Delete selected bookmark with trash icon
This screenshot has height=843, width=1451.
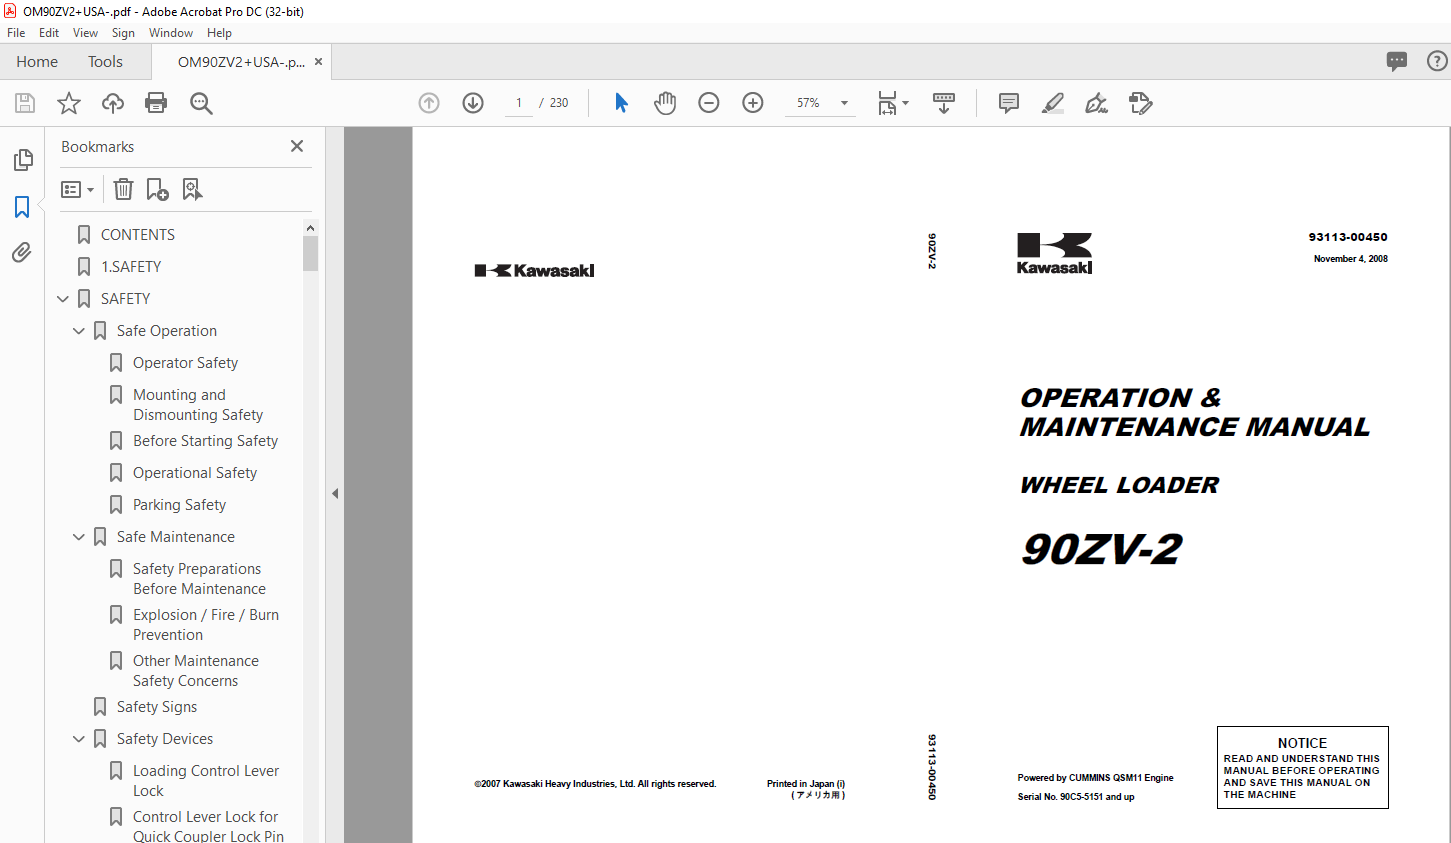pyautogui.click(x=123, y=189)
